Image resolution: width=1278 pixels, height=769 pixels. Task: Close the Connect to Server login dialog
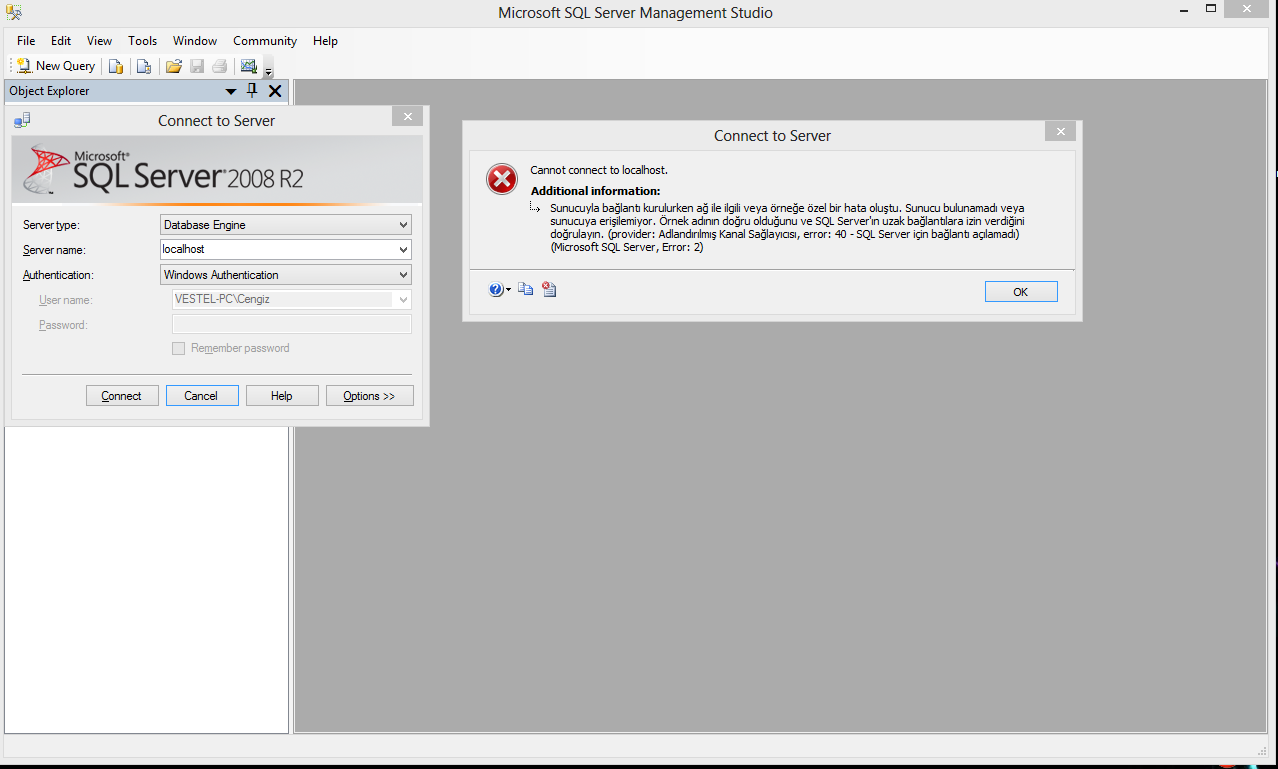pos(407,117)
